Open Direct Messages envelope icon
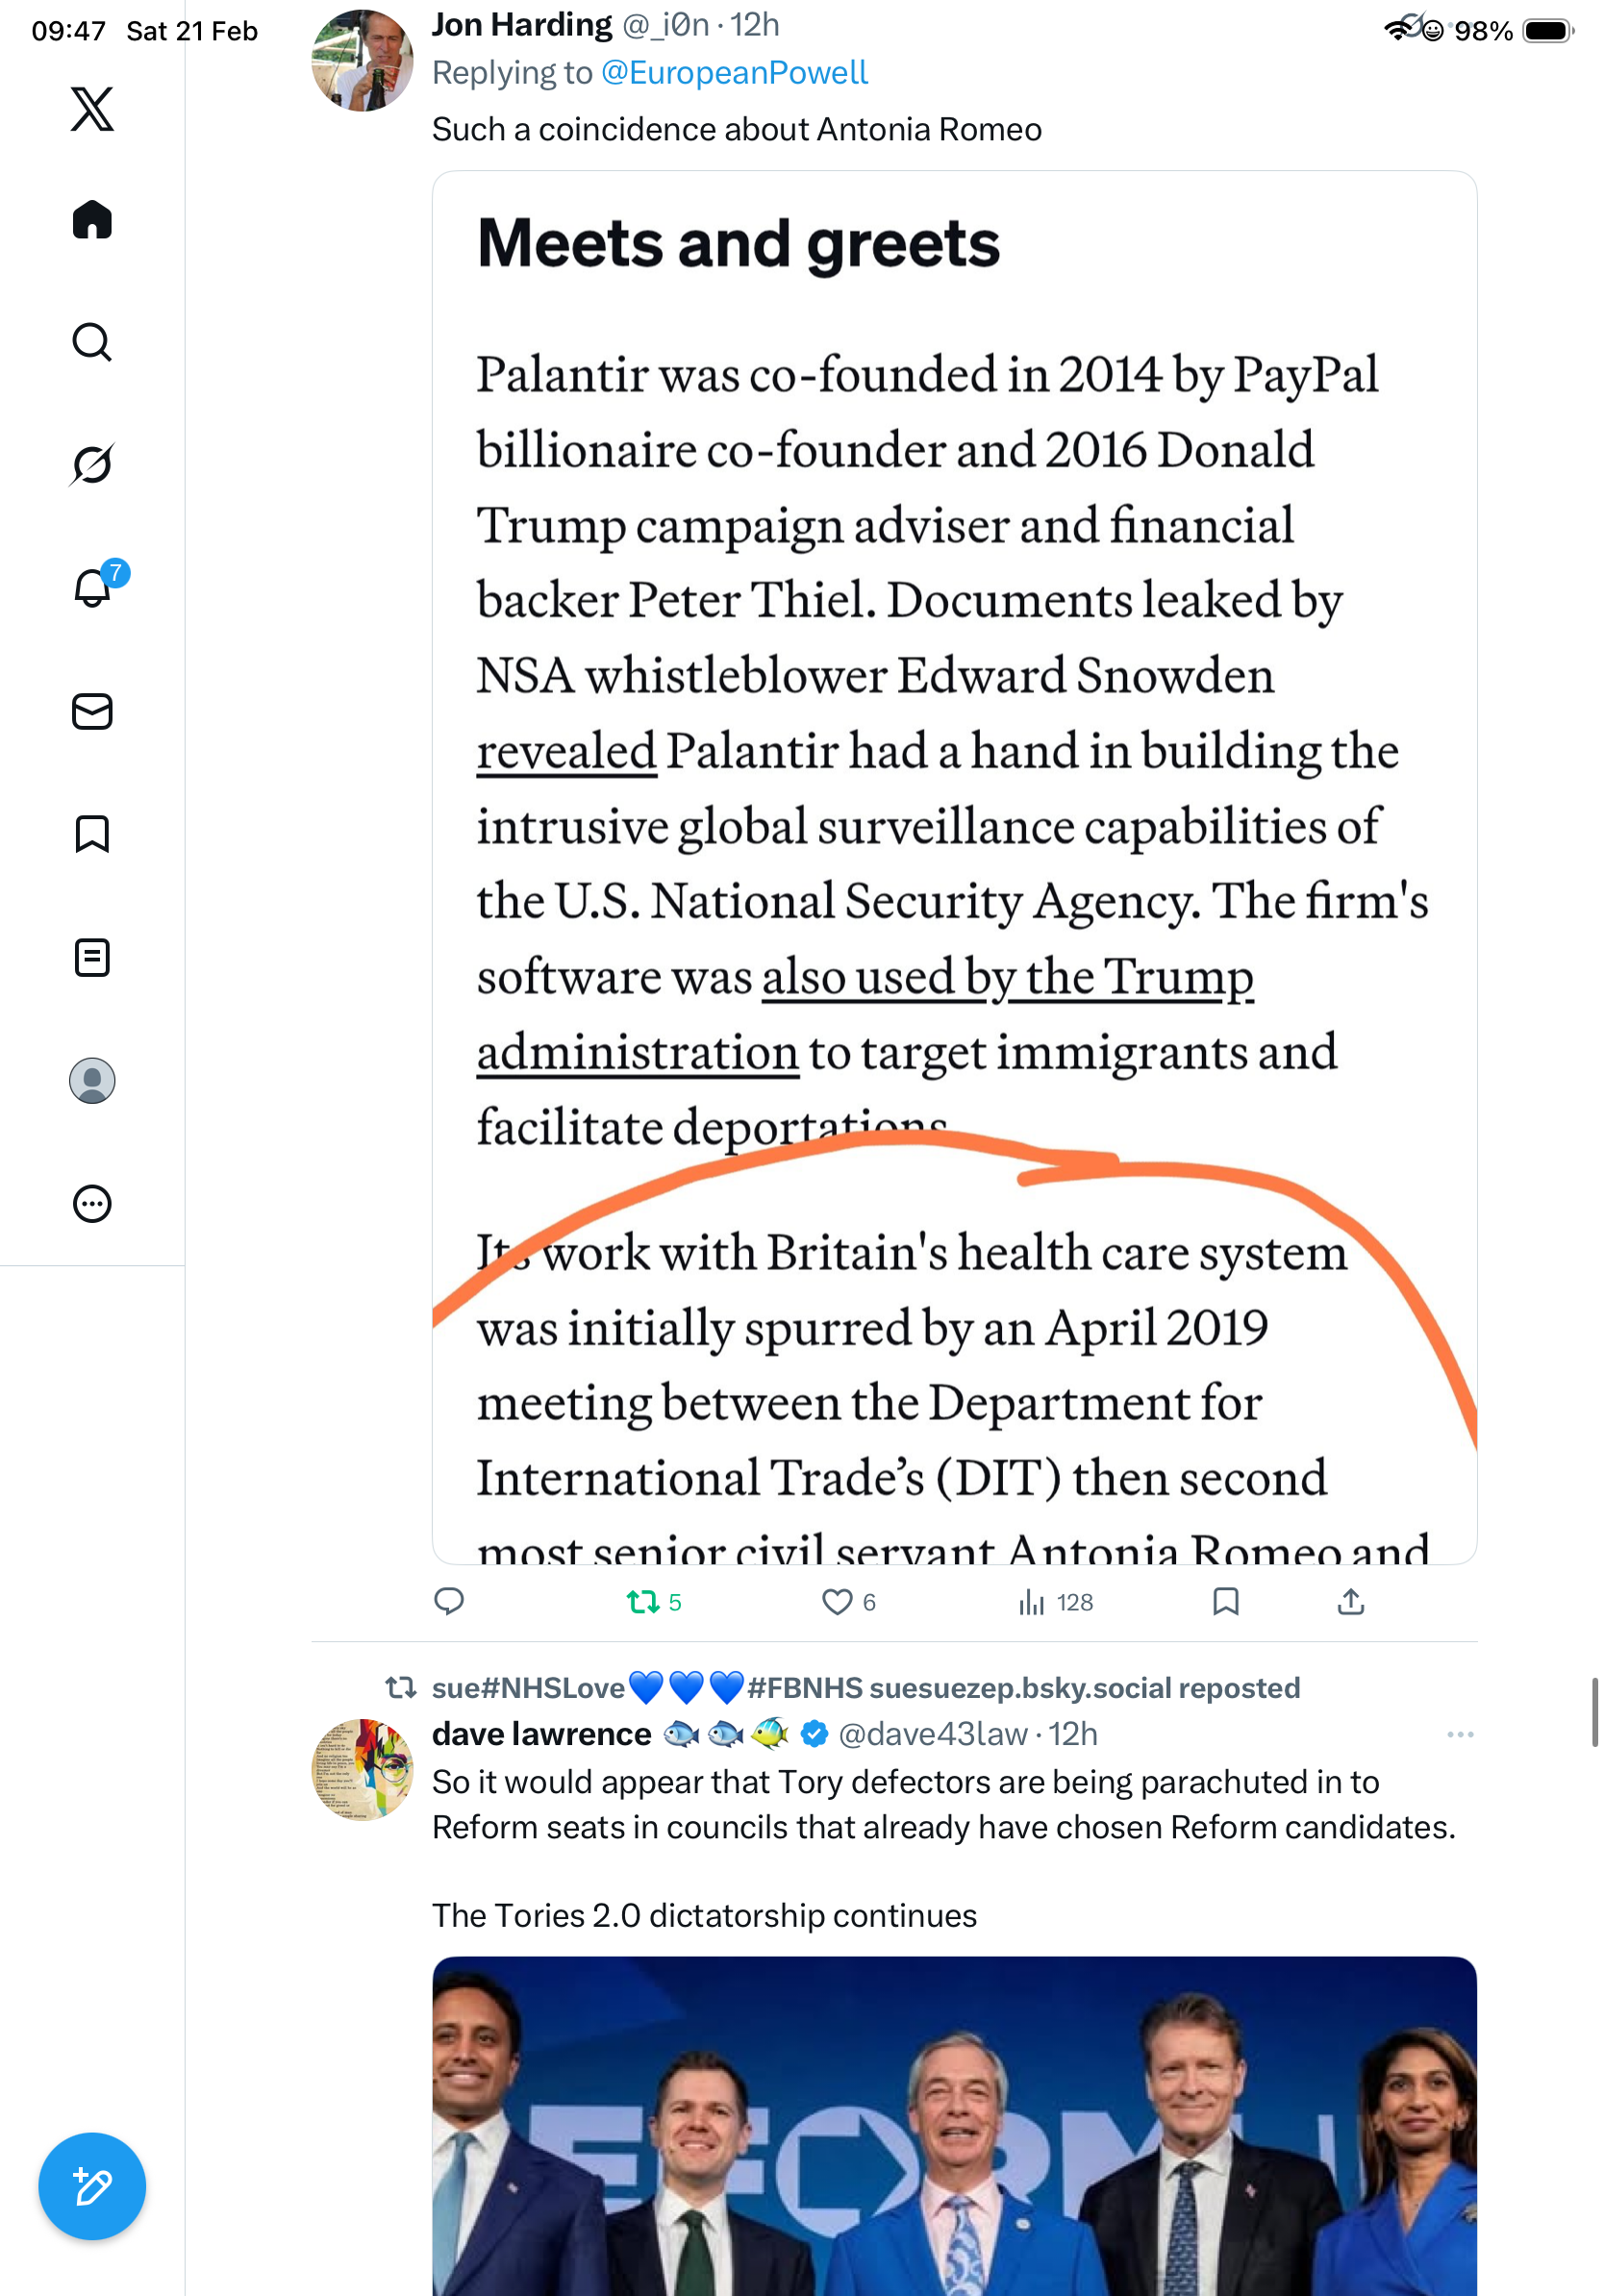 [x=92, y=712]
